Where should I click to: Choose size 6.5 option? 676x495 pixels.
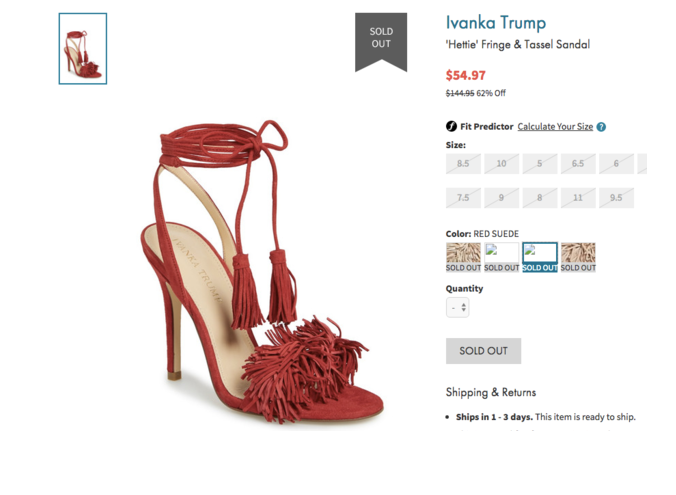[x=578, y=163]
